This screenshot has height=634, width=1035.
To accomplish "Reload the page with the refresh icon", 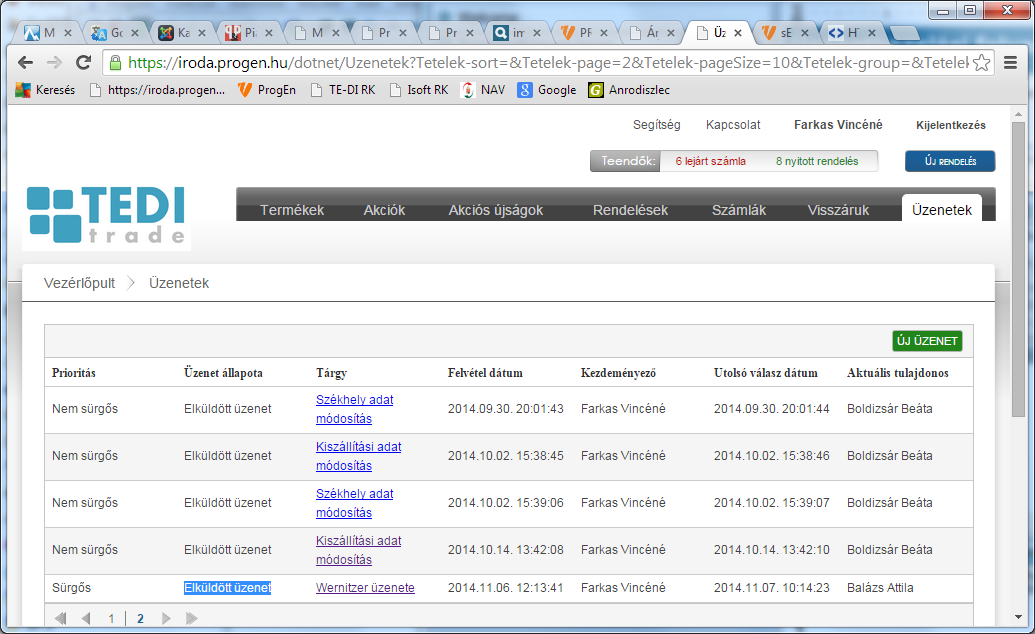I will (83, 63).
